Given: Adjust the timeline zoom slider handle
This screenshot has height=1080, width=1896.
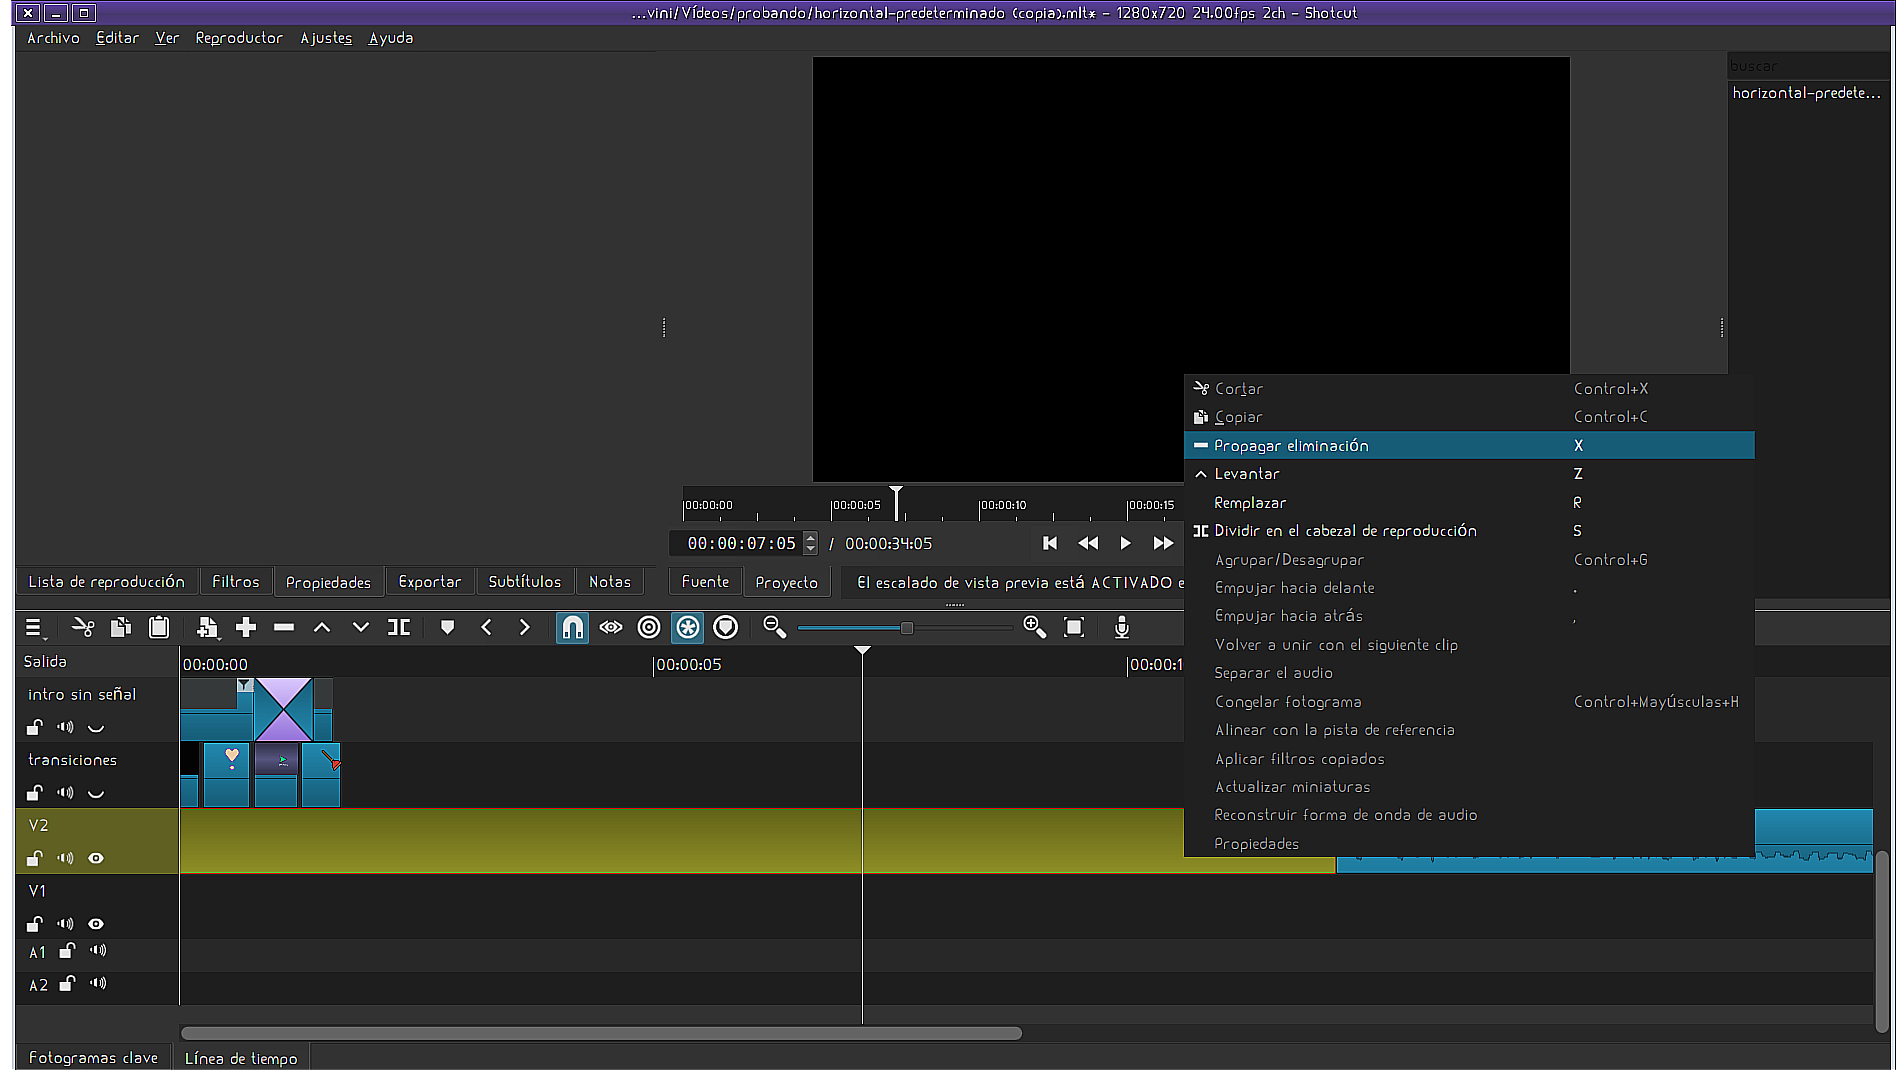Looking at the screenshot, I should coord(906,628).
